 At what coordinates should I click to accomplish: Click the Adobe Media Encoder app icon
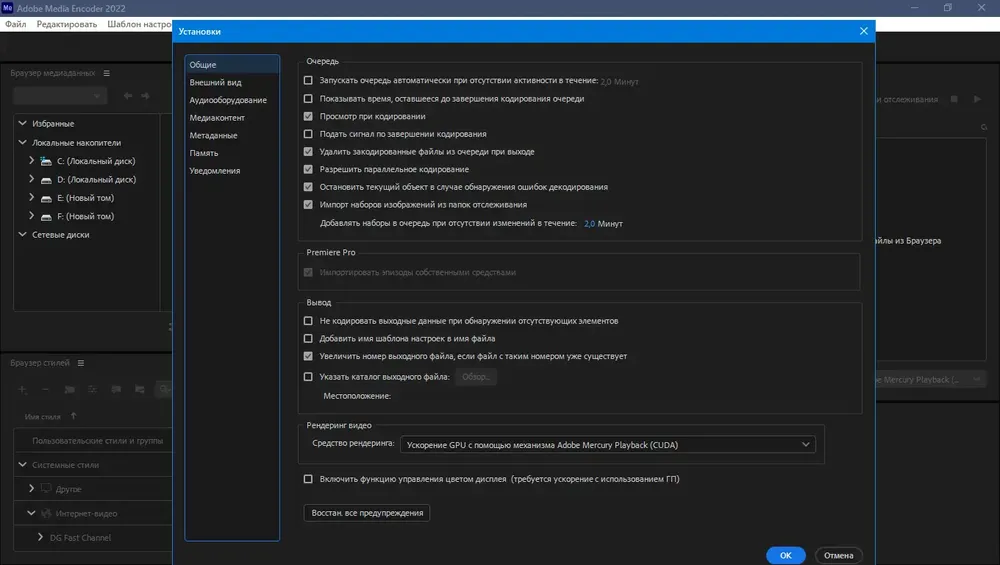(x=8, y=8)
